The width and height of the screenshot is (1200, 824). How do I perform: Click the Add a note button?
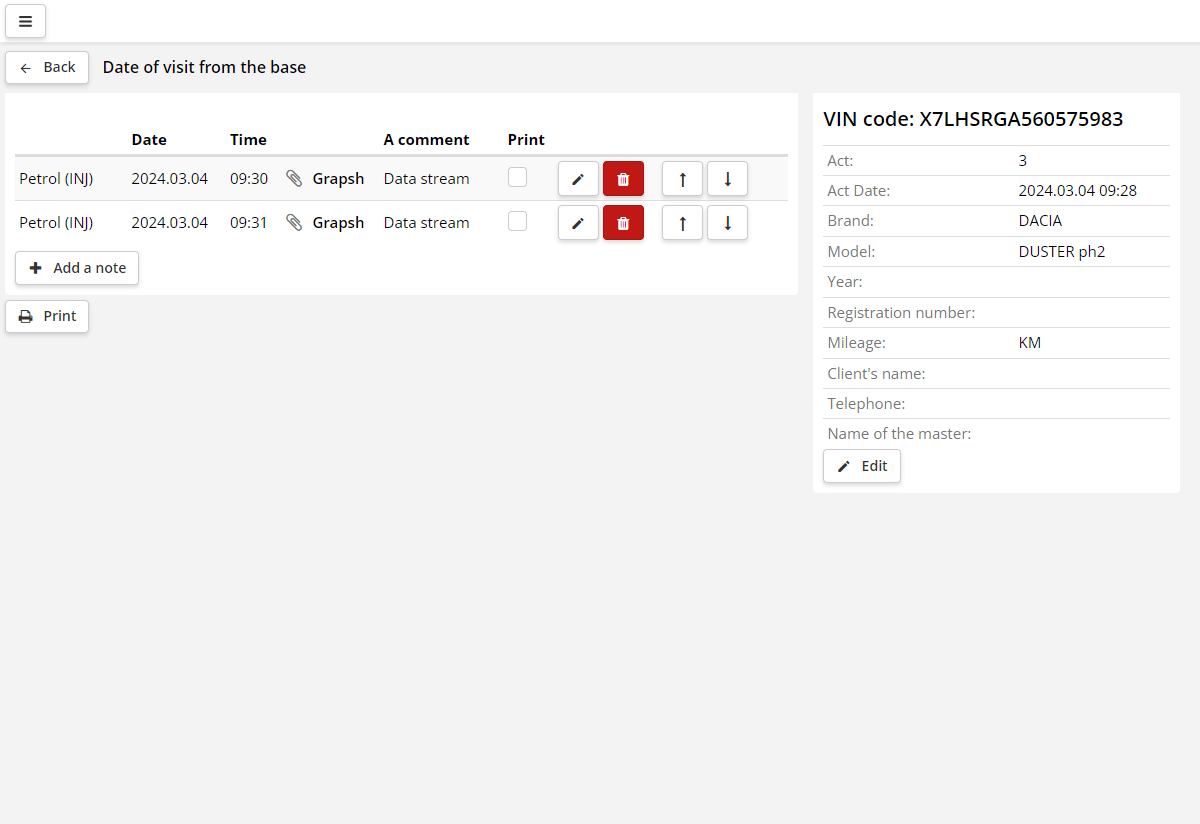tap(77, 268)
